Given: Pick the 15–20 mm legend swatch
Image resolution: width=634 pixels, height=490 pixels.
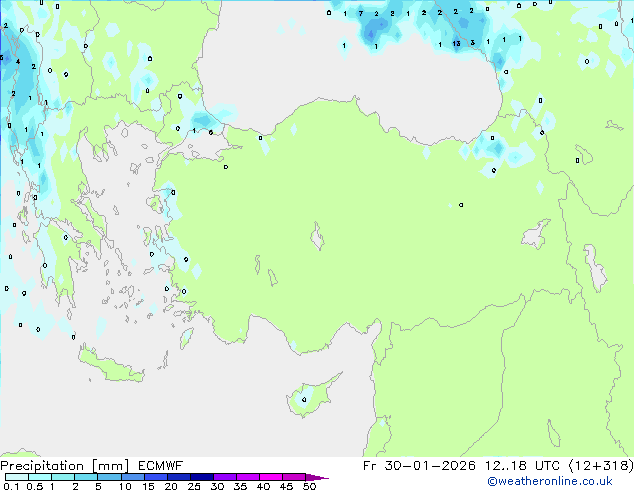Looking at the screenshot, I should click(x=156, y=477).
